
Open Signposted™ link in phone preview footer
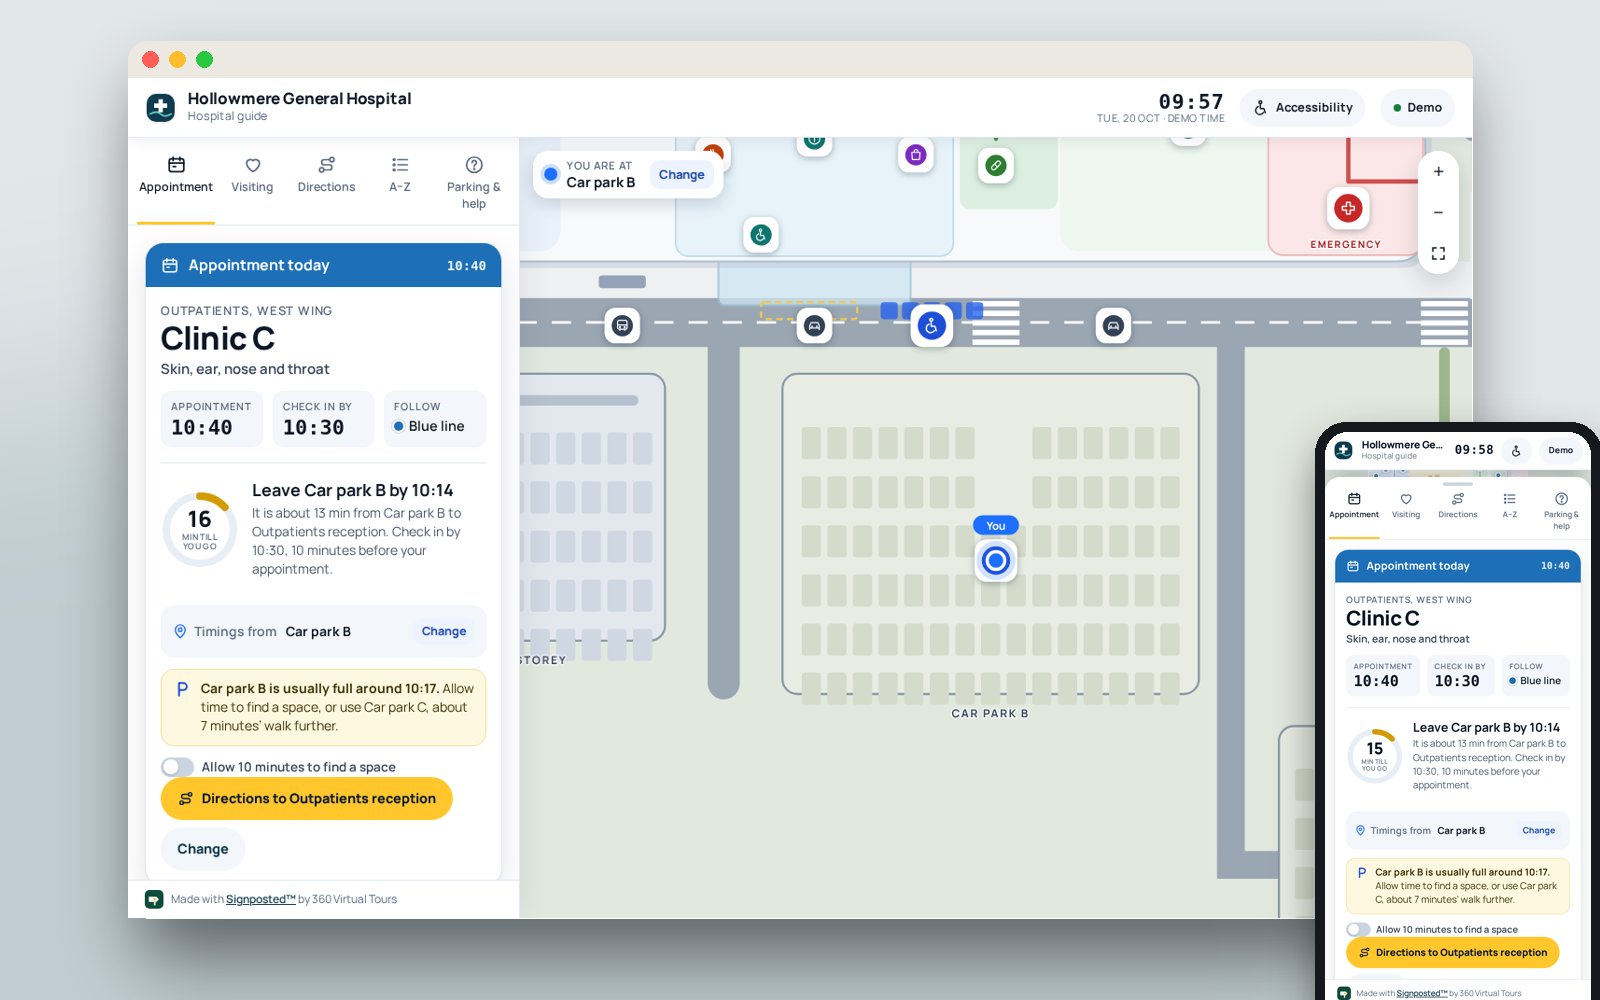tap(1422, 993)
